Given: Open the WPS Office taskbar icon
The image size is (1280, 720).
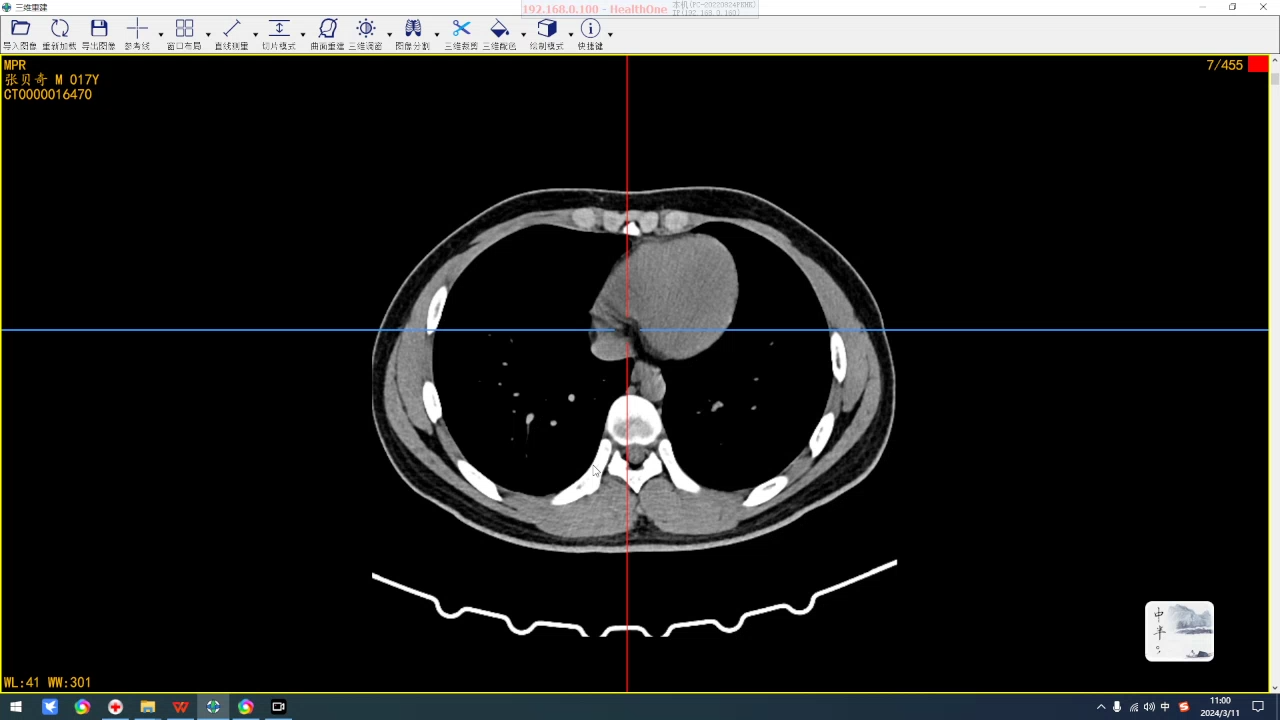Looking at the screenshot, I should click(x=181, y=707).
